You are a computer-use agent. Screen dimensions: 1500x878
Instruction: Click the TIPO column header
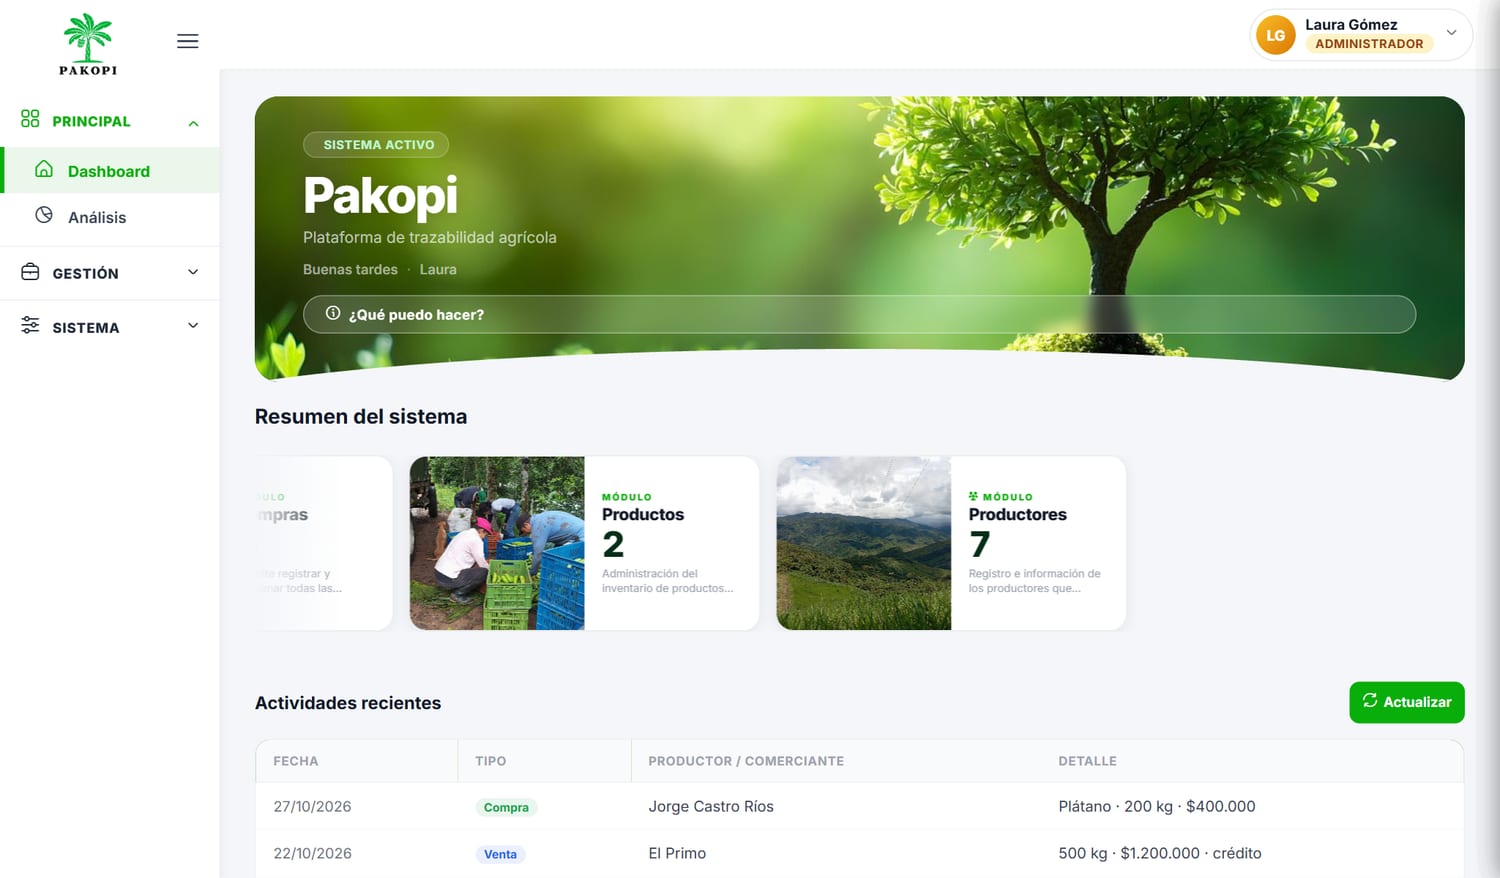click(490, 761)
